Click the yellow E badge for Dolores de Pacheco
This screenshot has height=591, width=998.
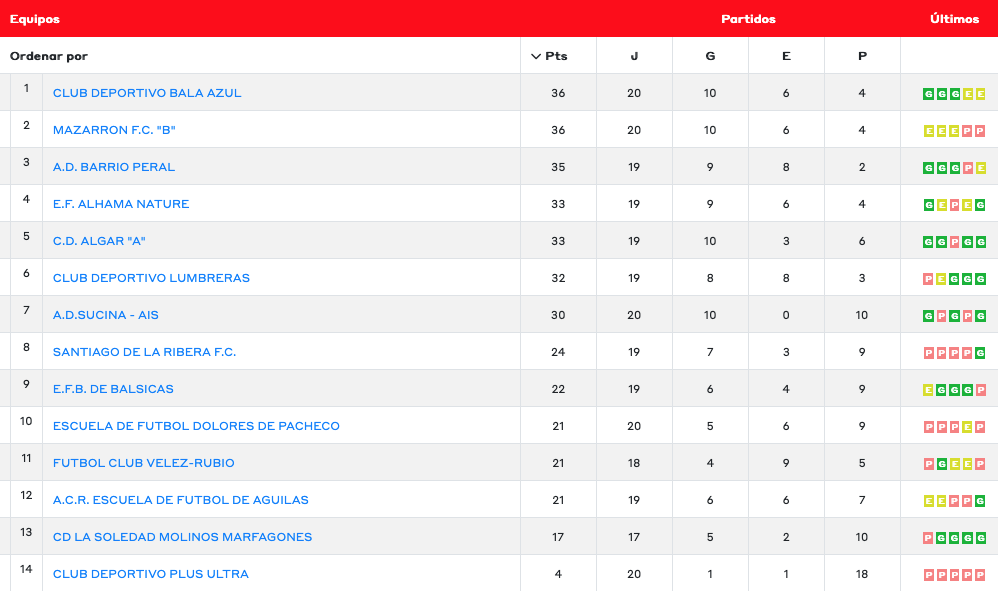click(x=968, y=427)
